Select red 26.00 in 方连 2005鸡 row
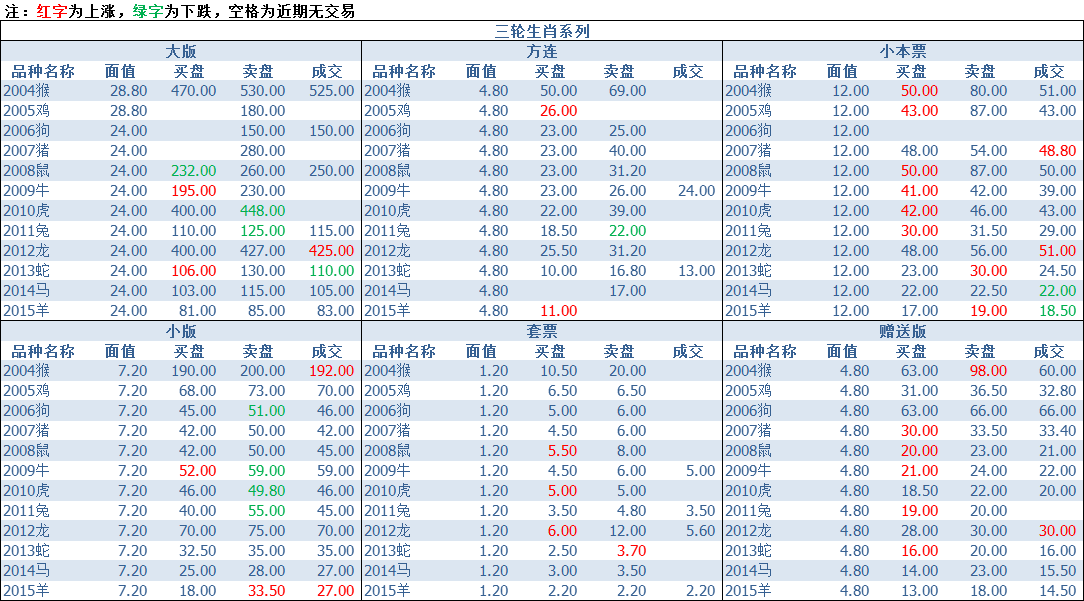Viewport: 1084px width, 601px height. coord(559,111)
